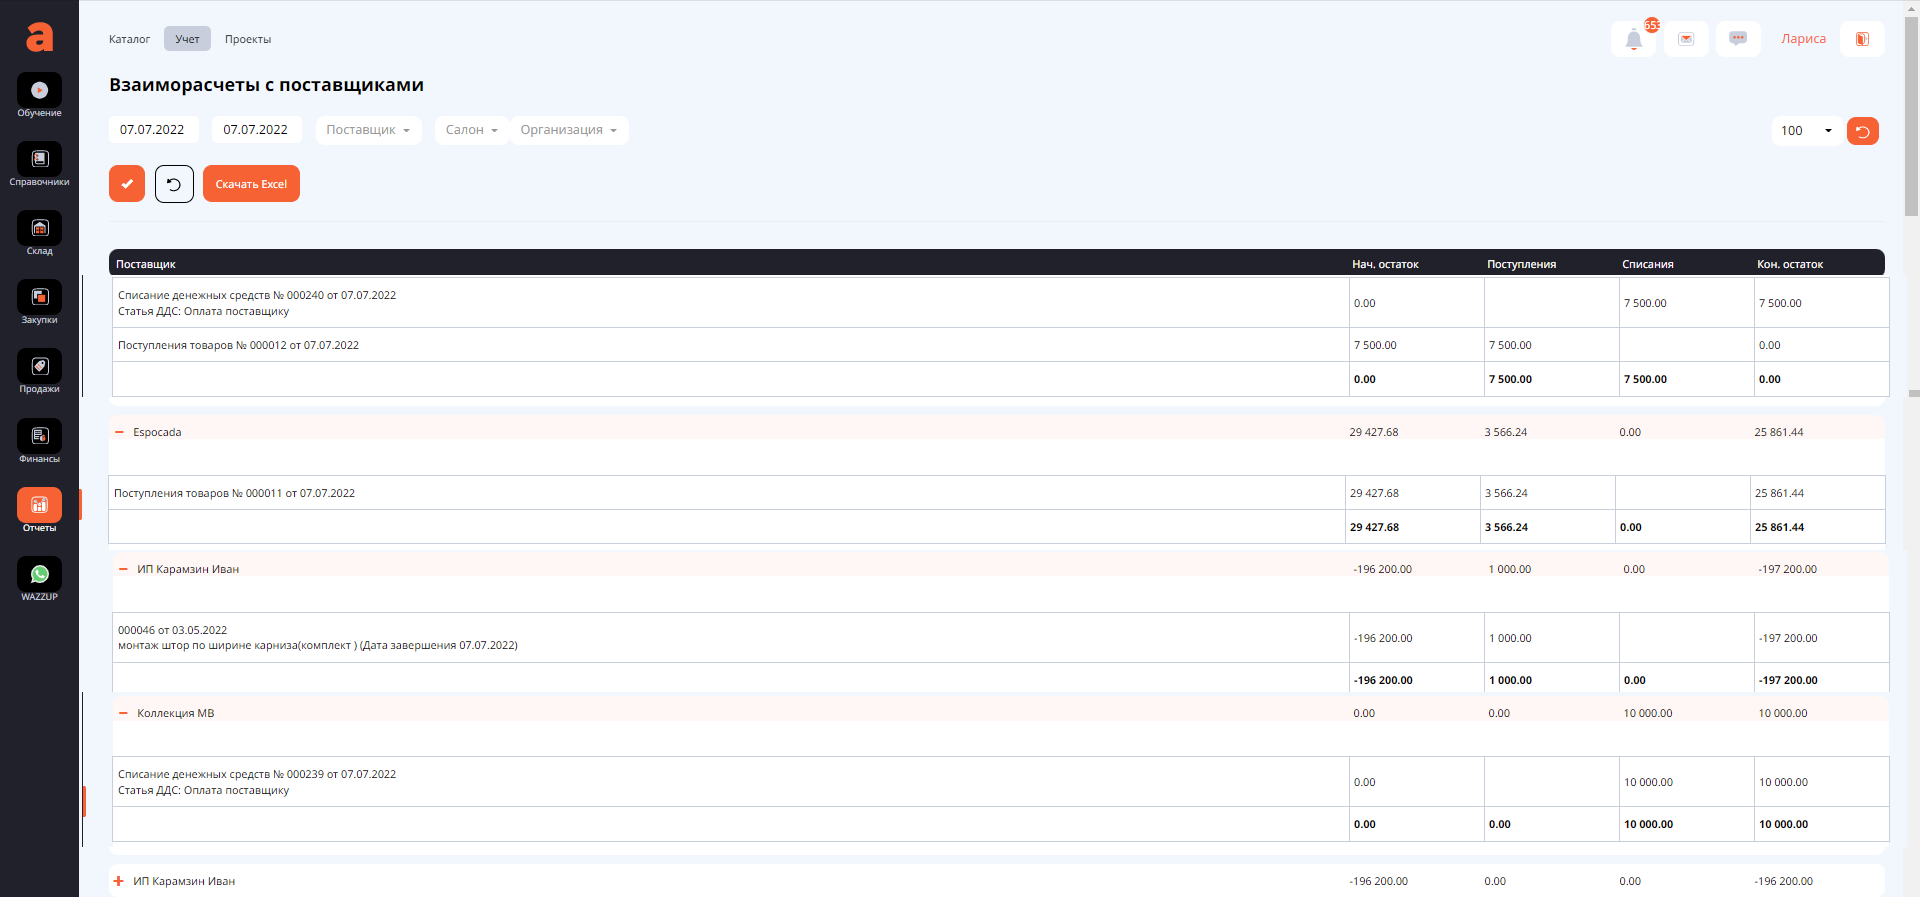The height and width of the screenshot is (897, 1920).
Task: Open the Финансы sidebar section
Action: click(39, 437)
